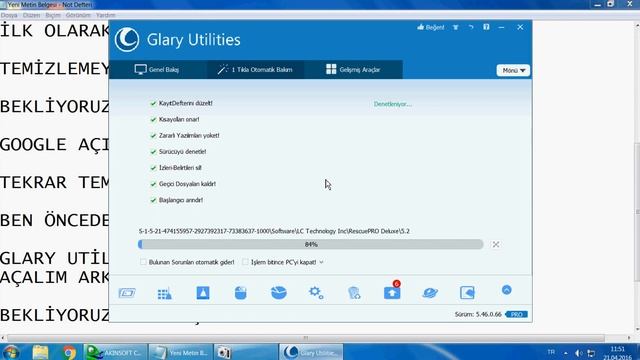The width and height of the screenshot is (640, 360).
Task: Open Düzen menu in Notepad
Action: 31,15
